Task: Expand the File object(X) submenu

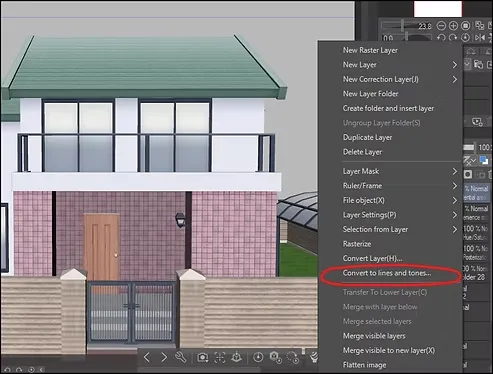Action: 390,200
